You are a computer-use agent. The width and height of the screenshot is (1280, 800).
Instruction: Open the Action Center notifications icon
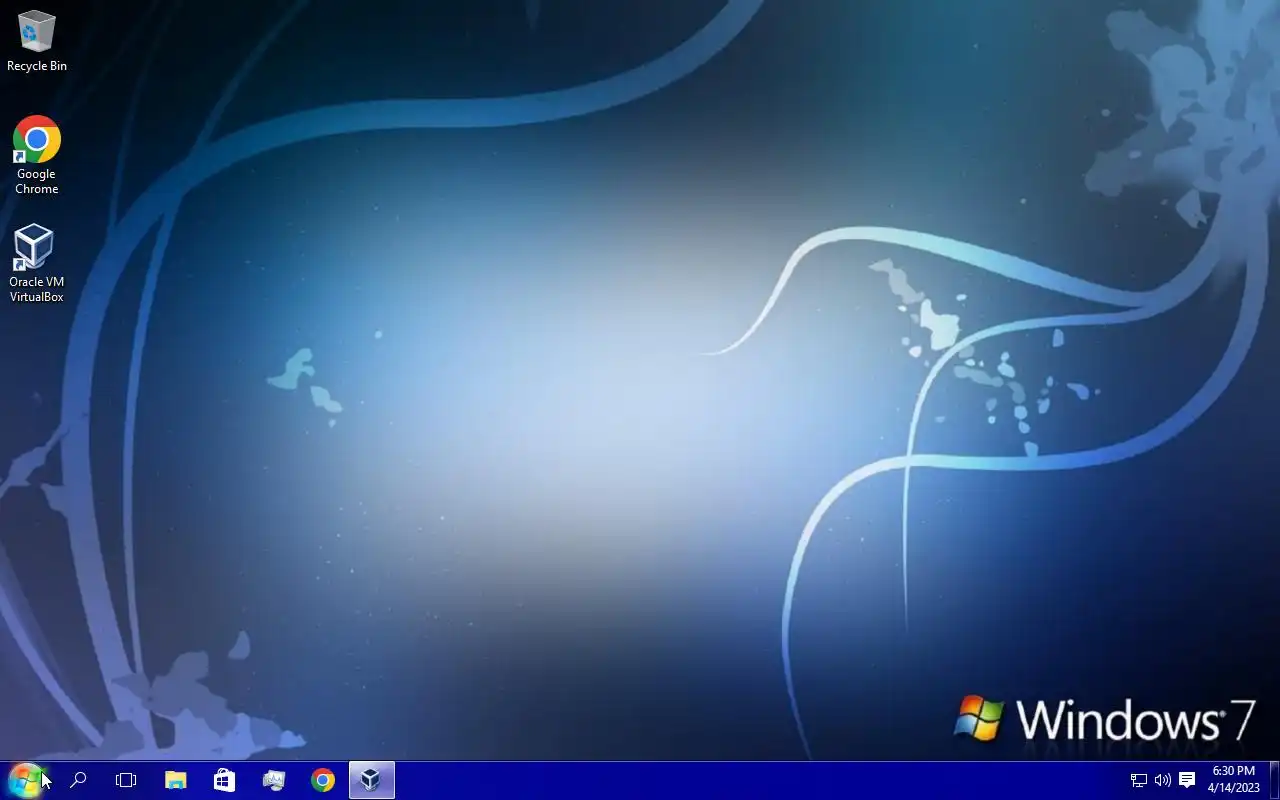point(1187,780)
